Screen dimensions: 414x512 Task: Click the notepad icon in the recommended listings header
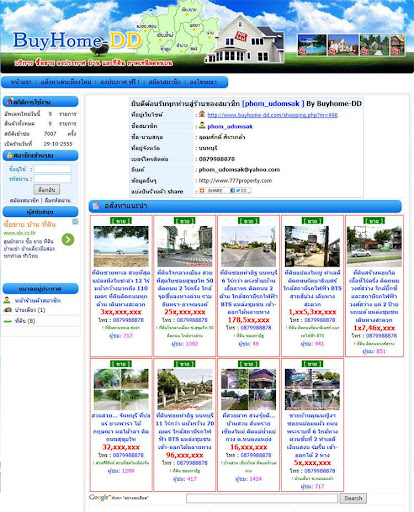point(96,206)
